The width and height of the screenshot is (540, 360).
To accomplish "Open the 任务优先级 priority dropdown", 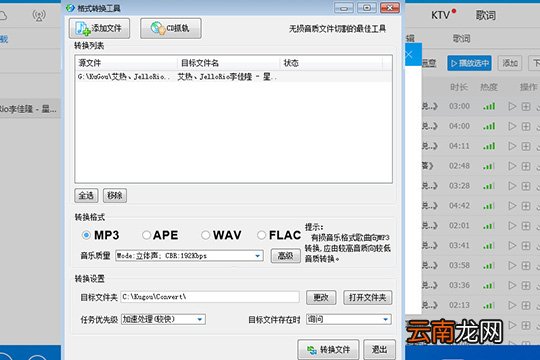I will pyautogui.click(x=163, y=319).
